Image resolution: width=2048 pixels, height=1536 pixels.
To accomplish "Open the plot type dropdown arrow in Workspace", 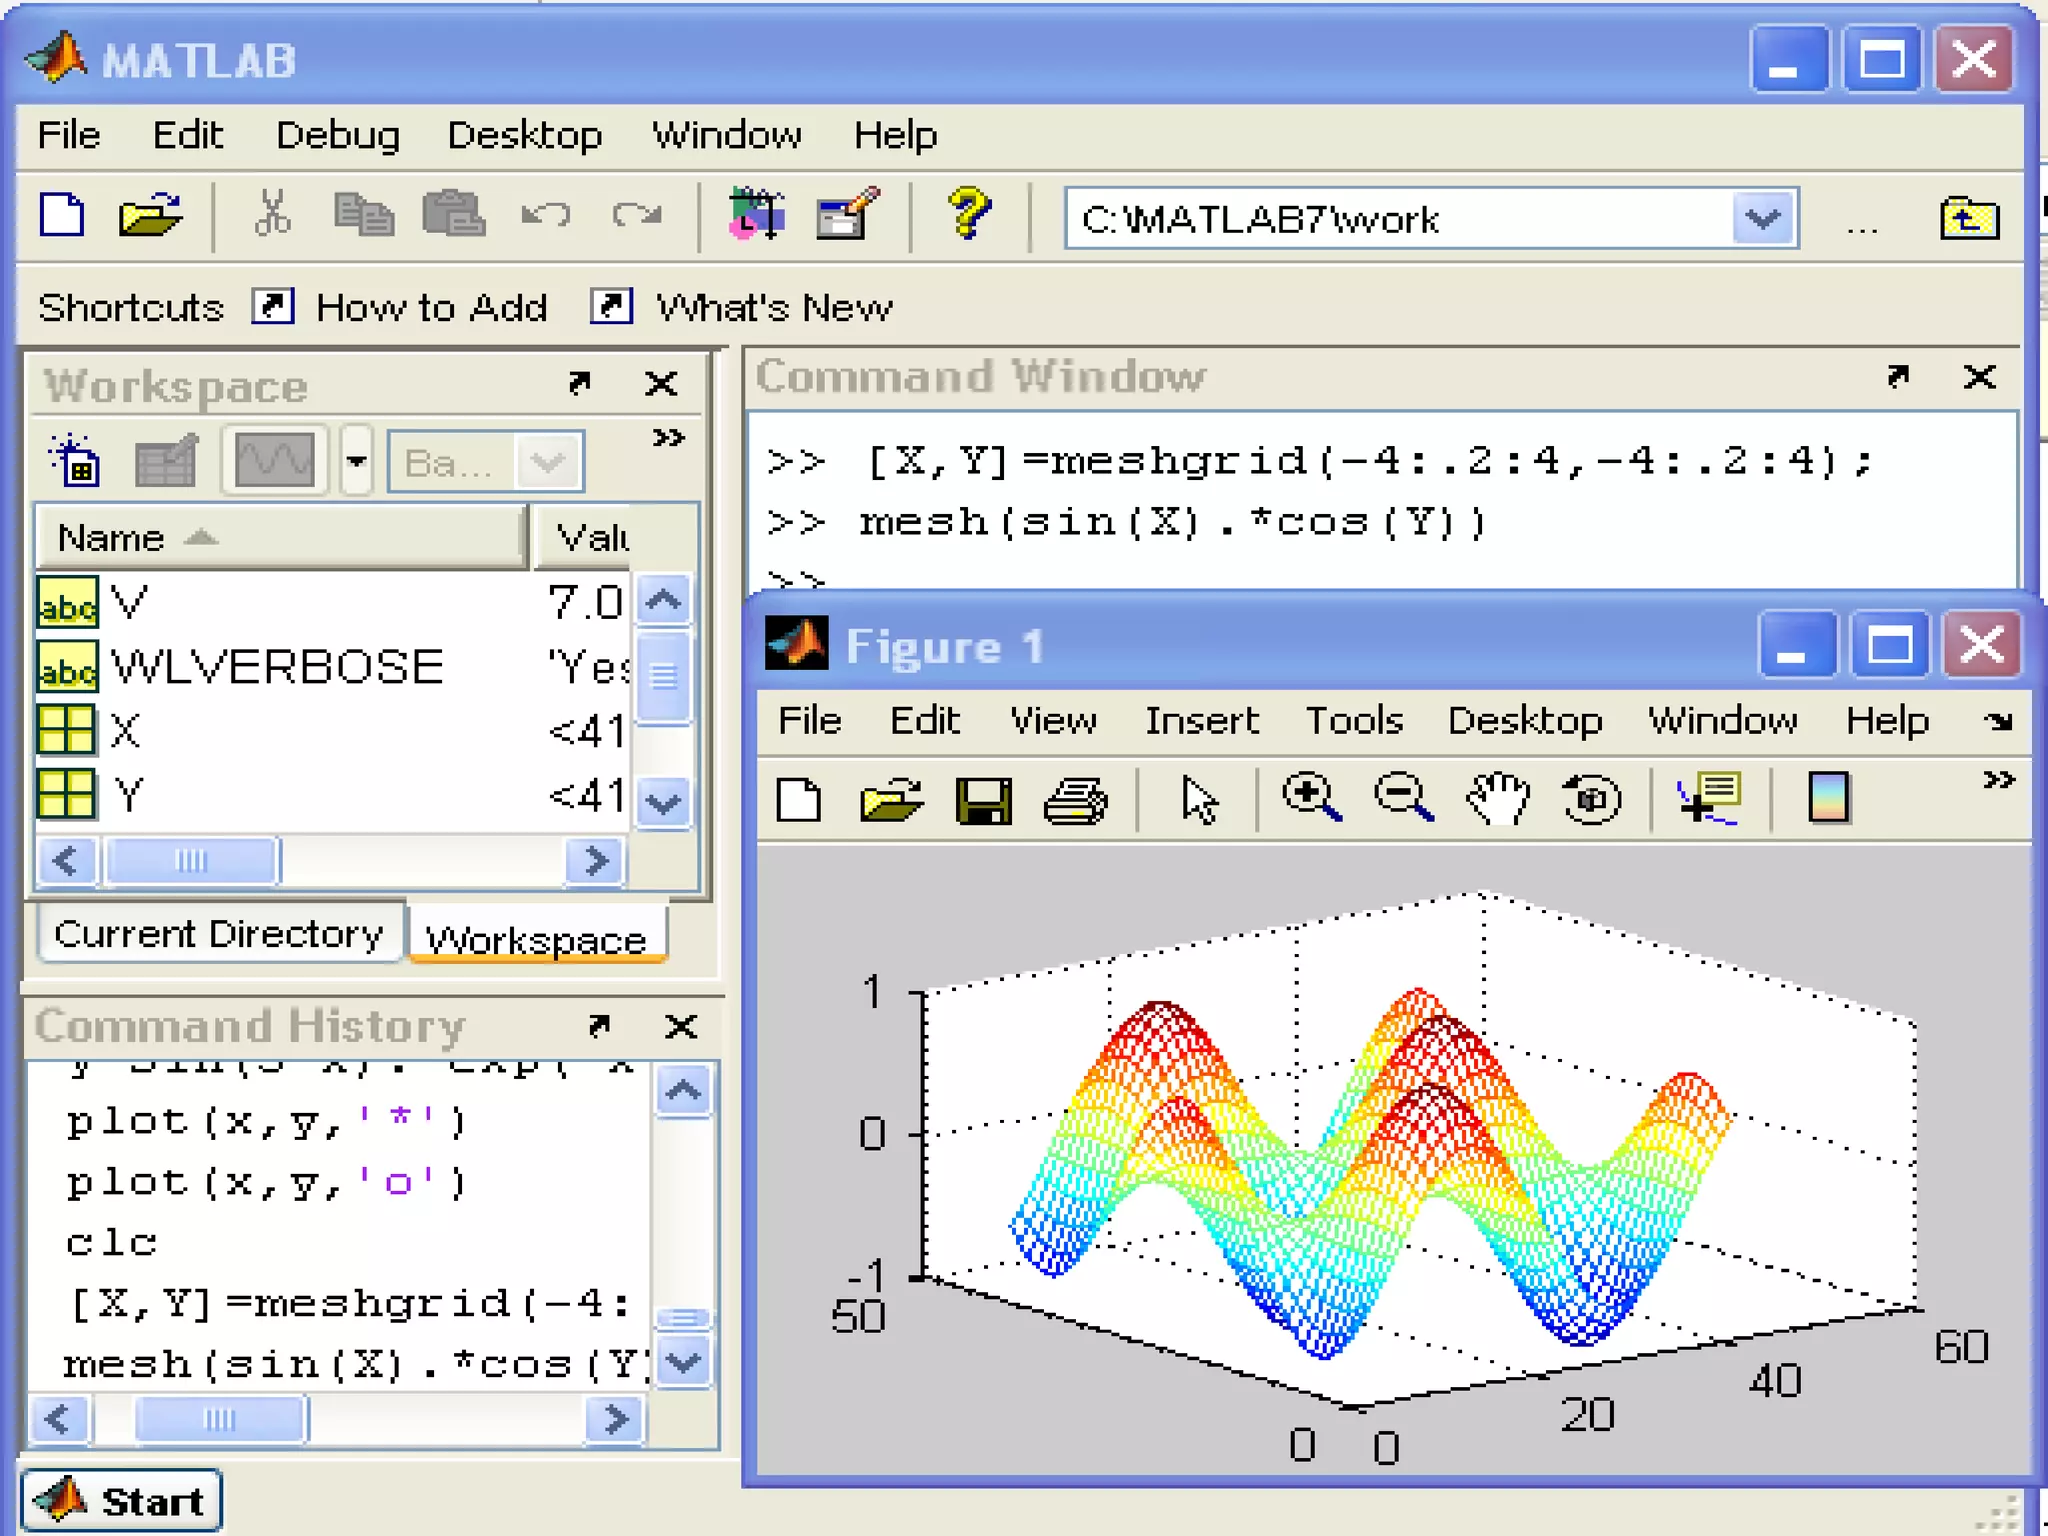I will pos(356,461).
